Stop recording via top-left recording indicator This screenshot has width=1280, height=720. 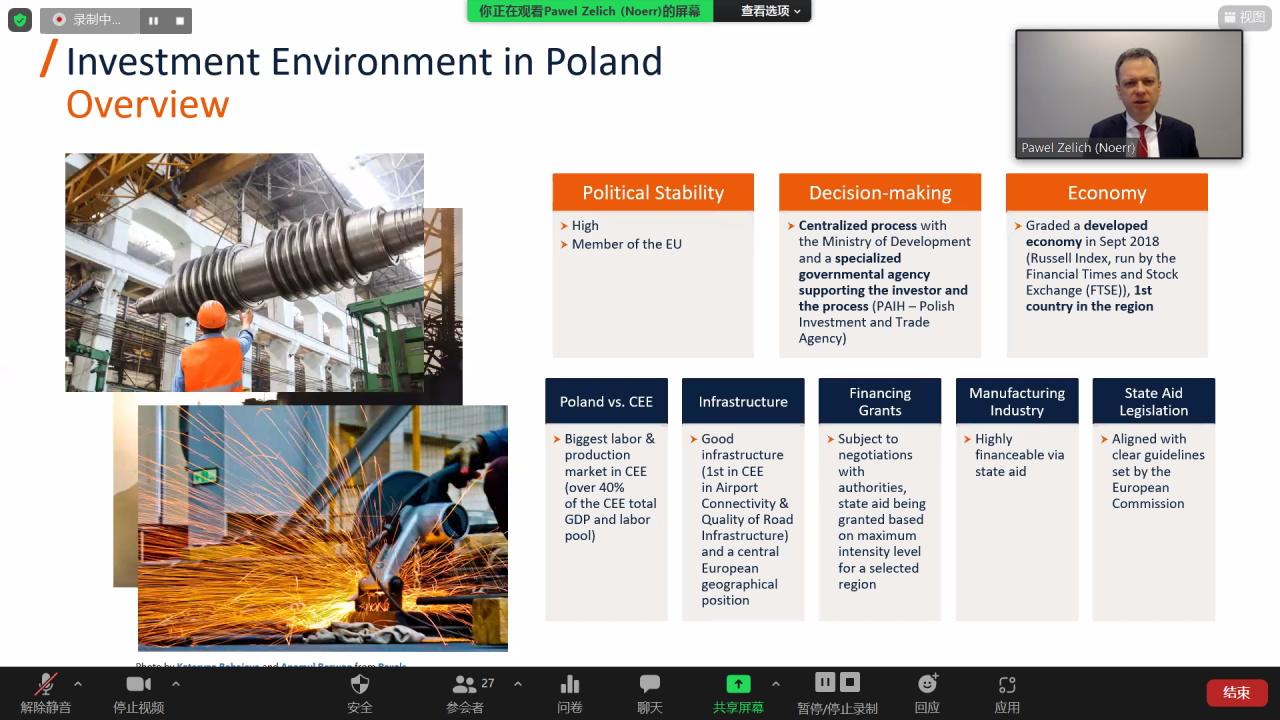(180, 20)
